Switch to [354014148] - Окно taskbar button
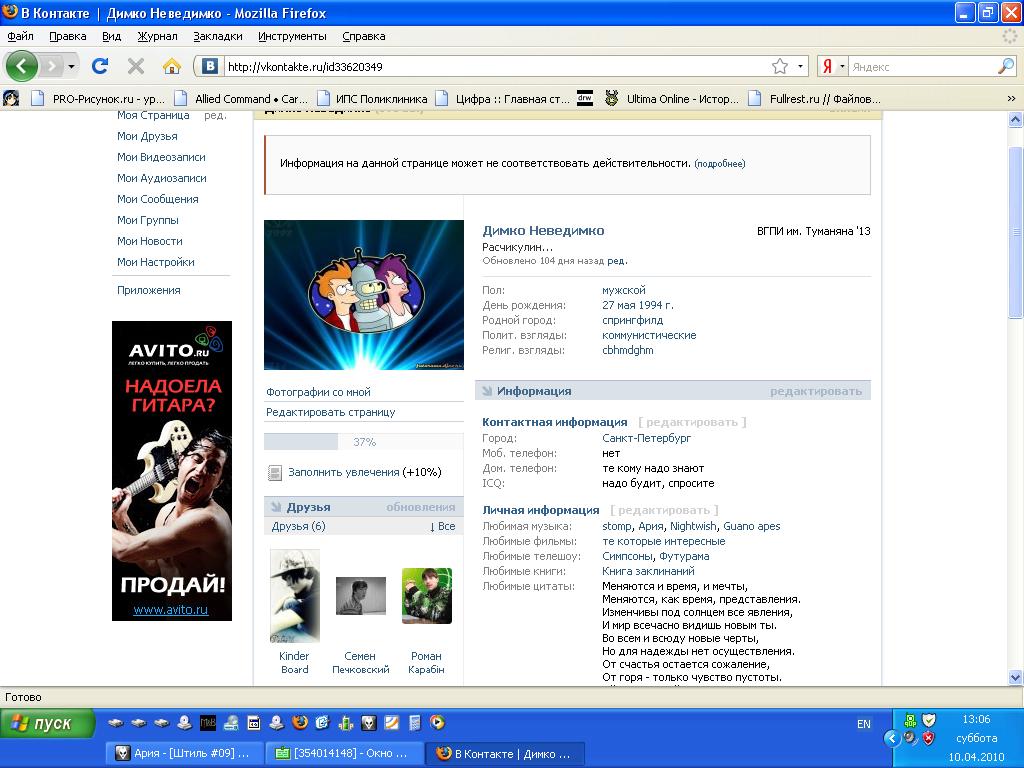The width and height of the screenshot is (1024, 768). click(344, 753)
